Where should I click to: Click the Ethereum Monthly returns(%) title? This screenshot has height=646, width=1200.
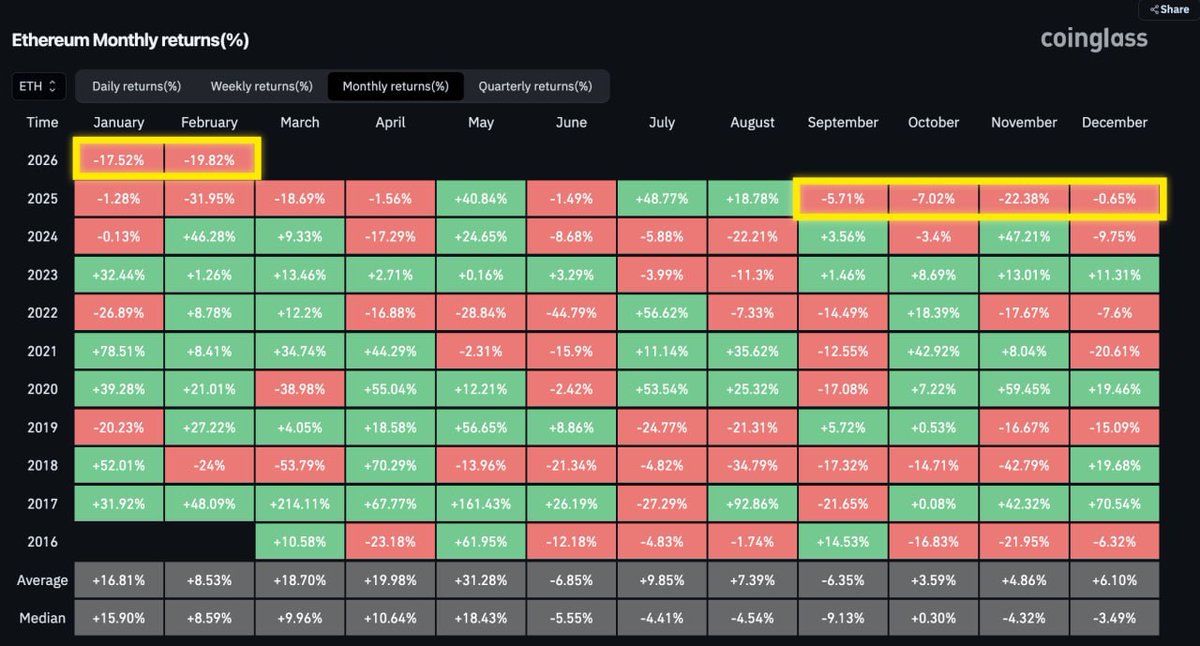(x=130, y=40)
